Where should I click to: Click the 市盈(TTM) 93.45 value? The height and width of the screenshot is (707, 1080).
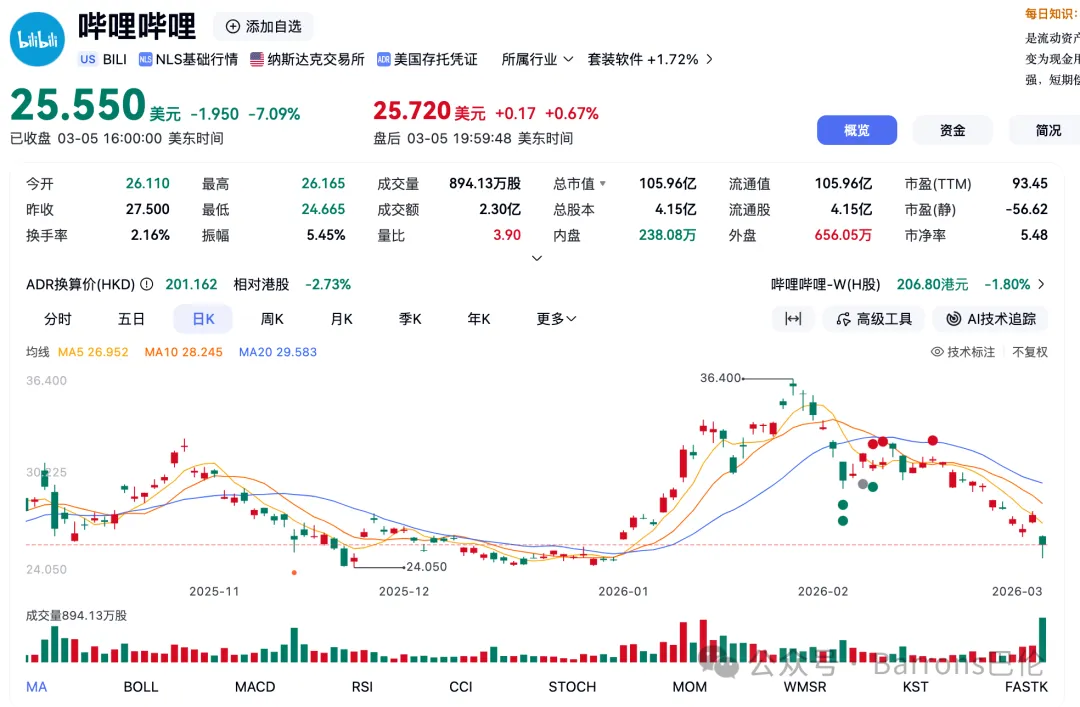tap(1030, 183)
